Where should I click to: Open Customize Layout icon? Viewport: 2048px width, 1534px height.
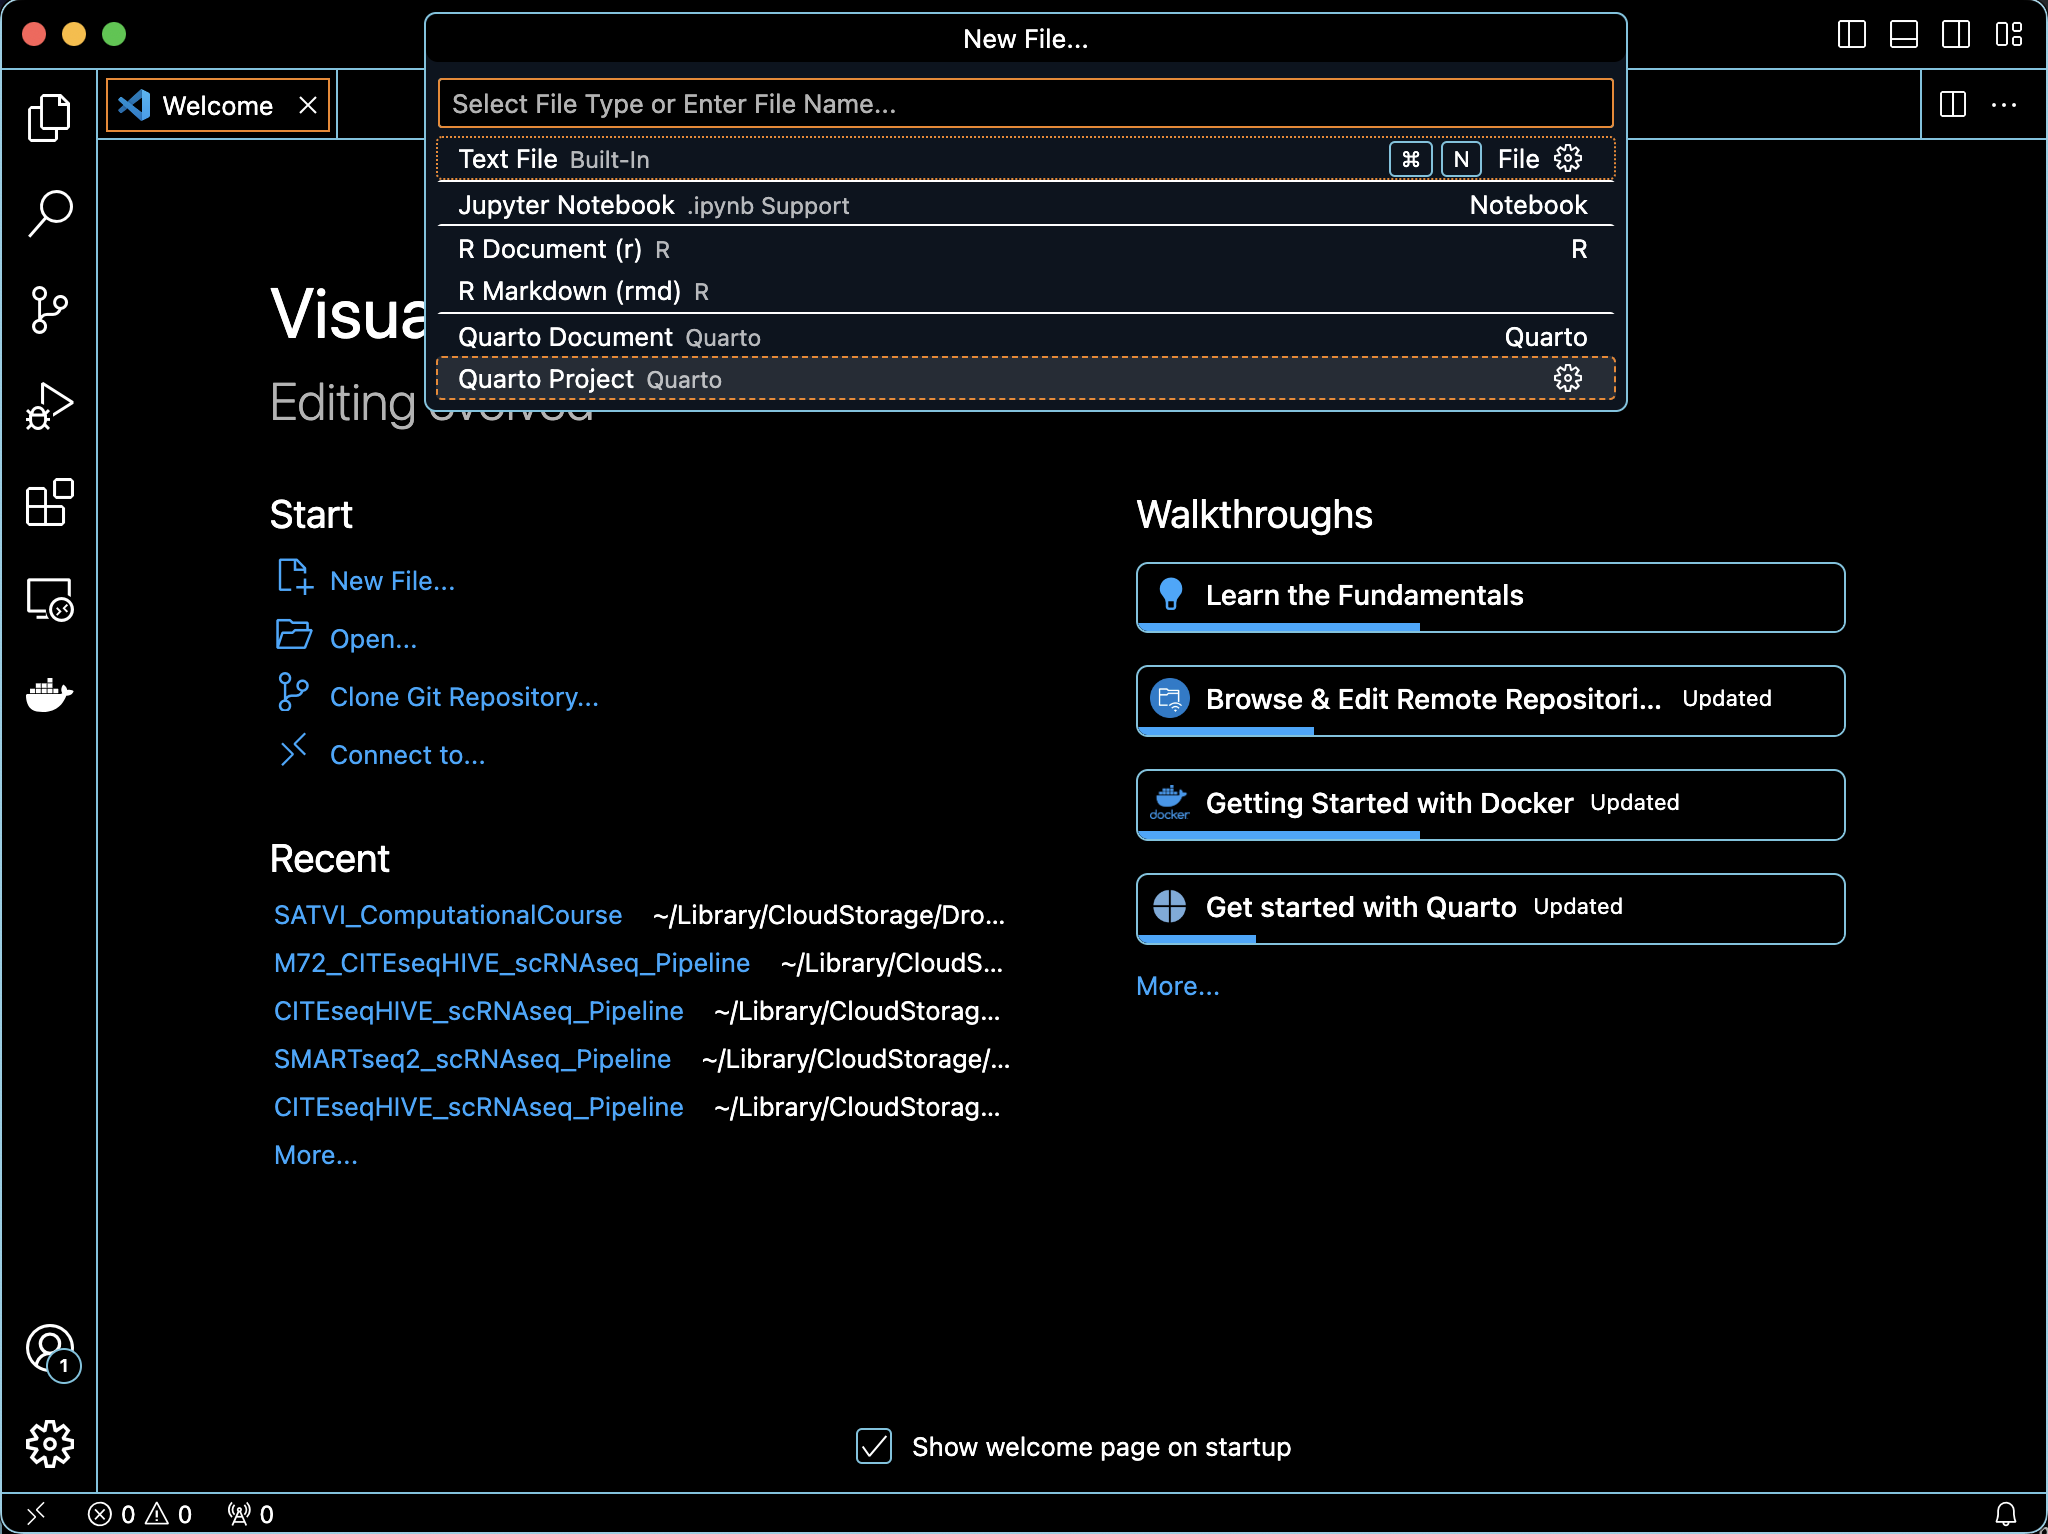tap(2008, 35)
